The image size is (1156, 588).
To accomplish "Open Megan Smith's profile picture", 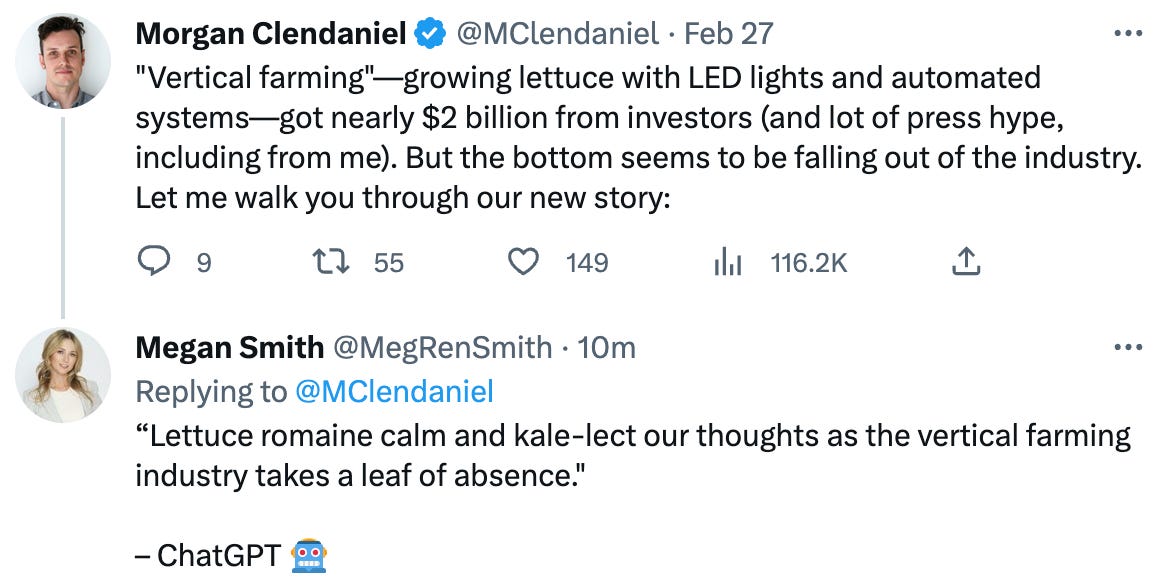I will pos(62,374).
